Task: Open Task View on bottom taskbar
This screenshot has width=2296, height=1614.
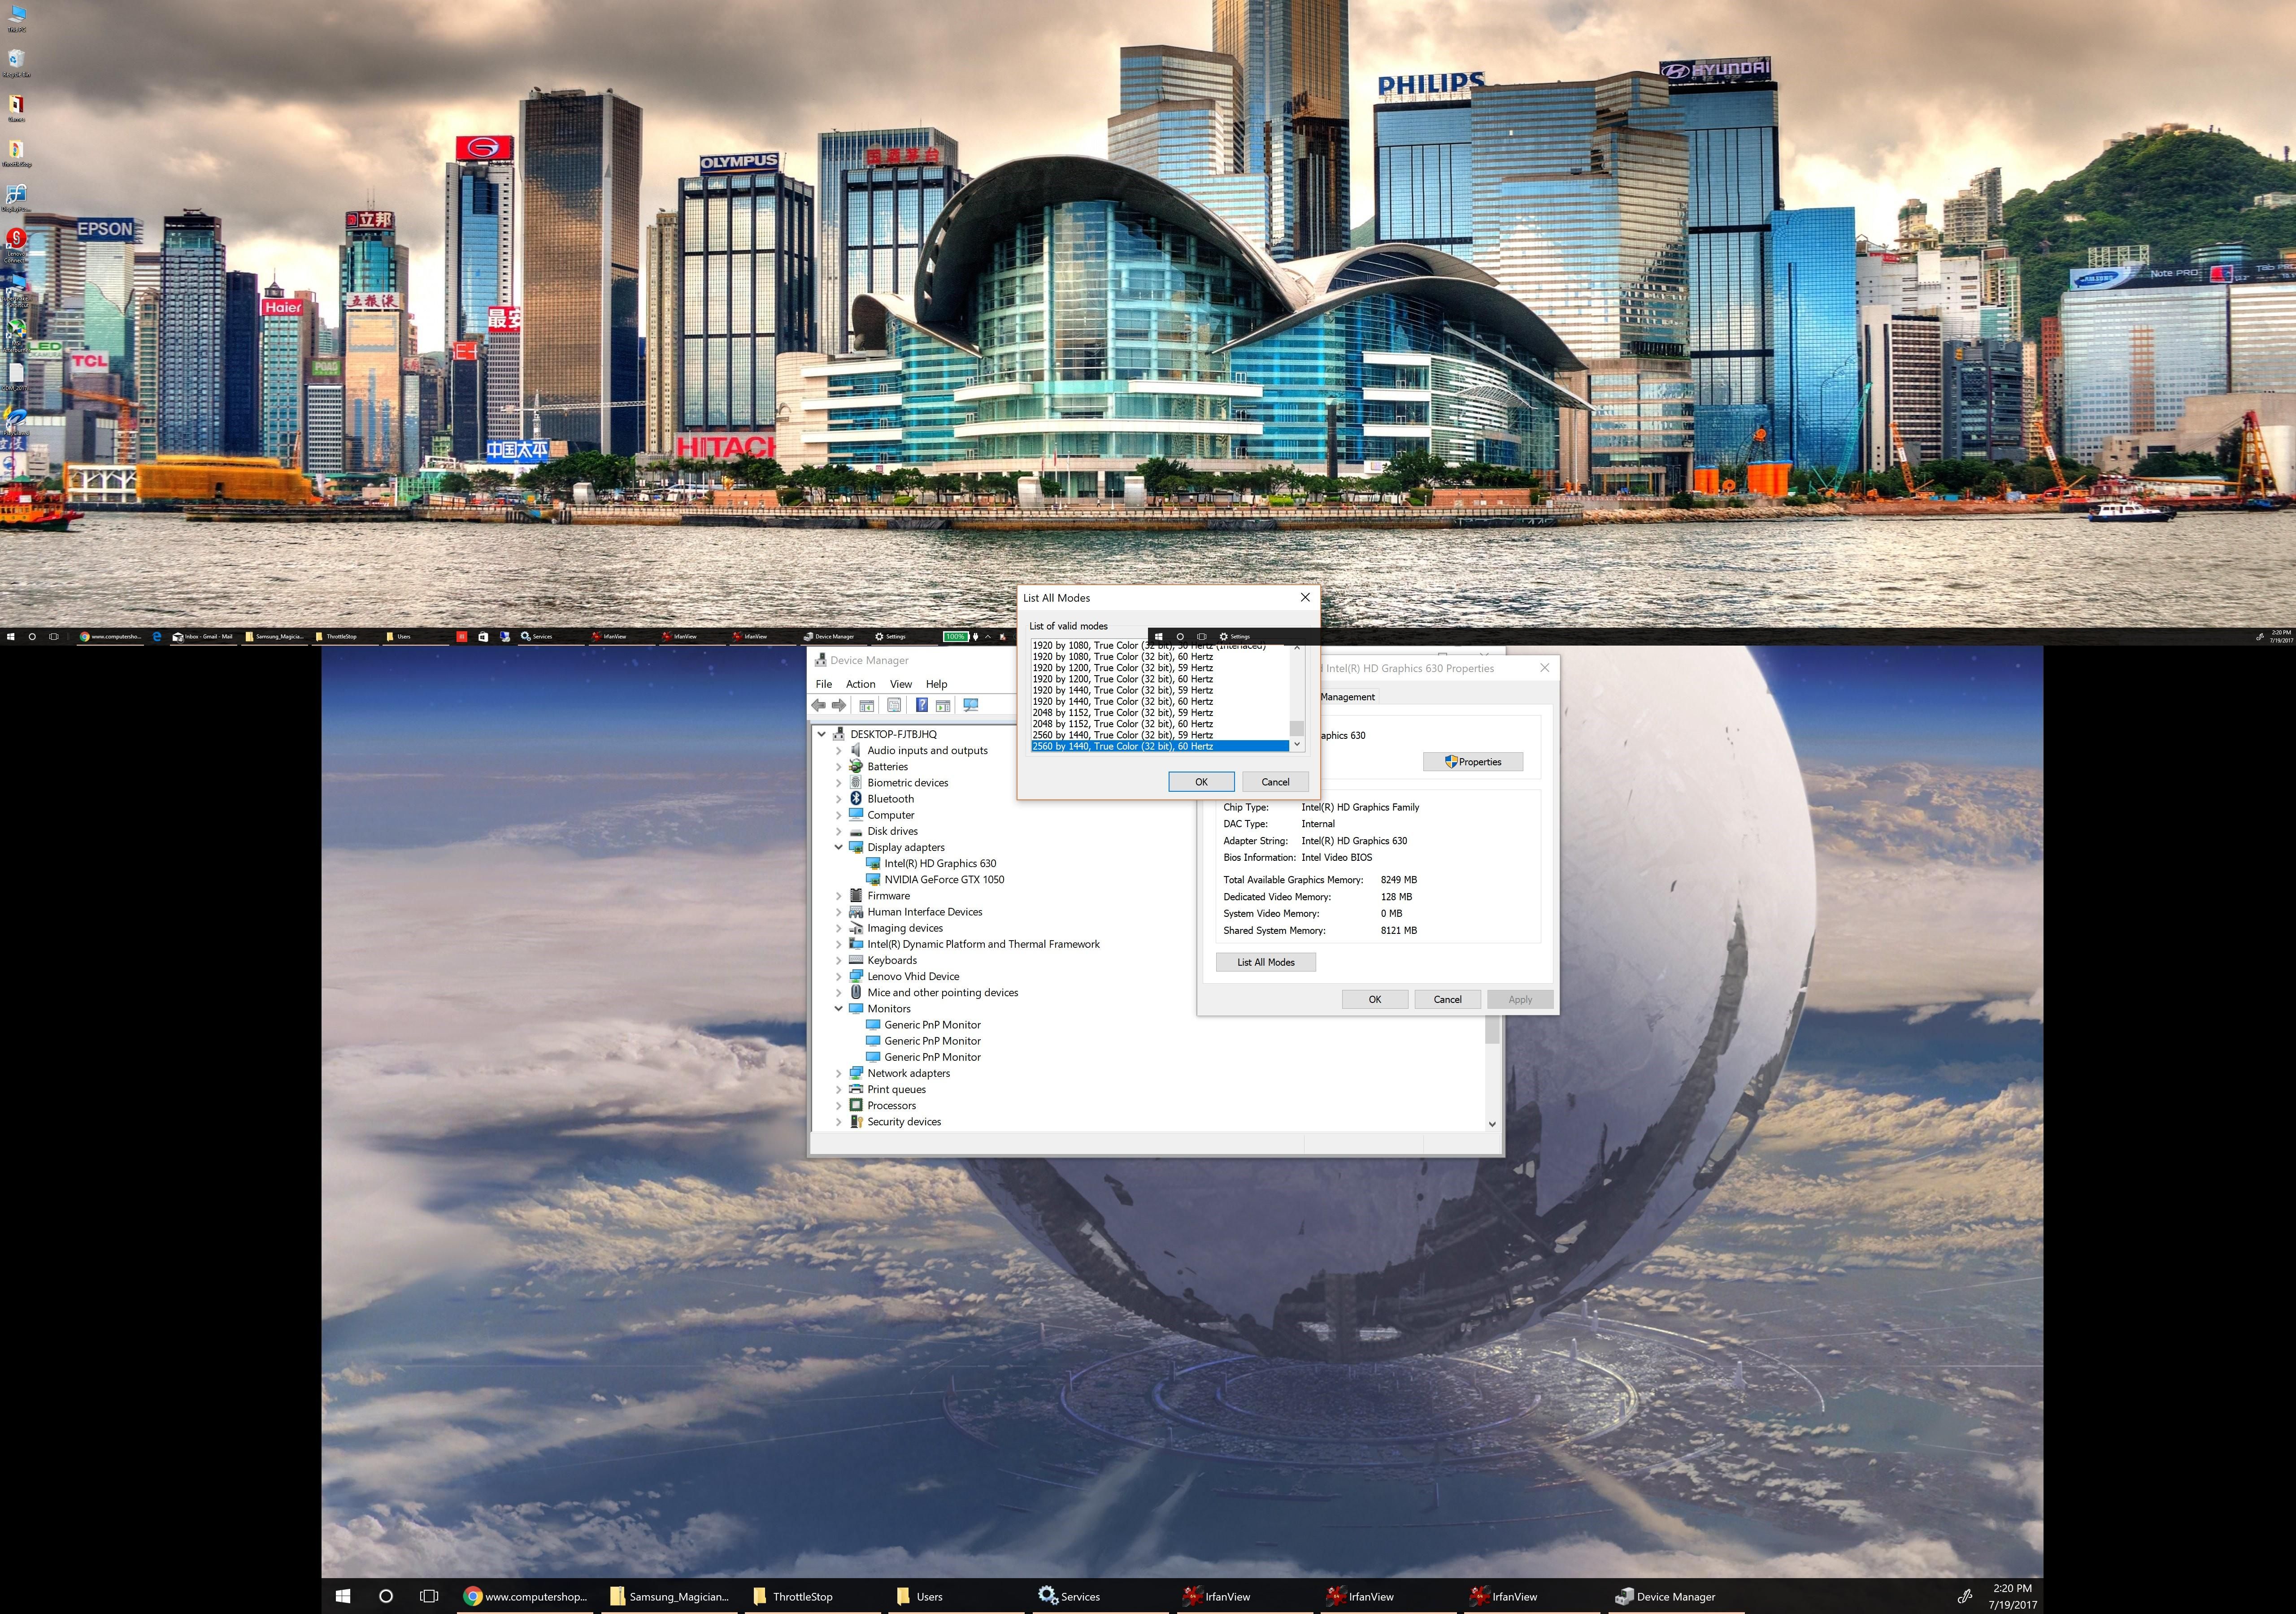Action: [x=429, y=1596]
